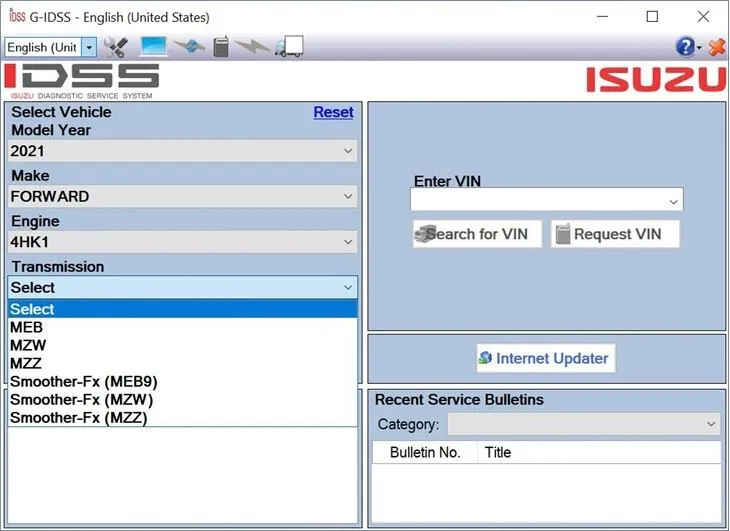Click the Request VIN button

pyautogui.click(x=615, y=234)
